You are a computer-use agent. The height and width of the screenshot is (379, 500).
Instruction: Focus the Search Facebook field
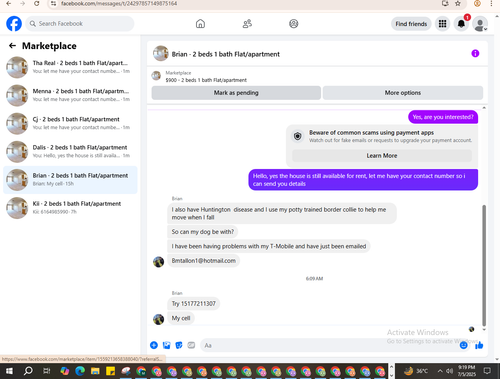click(x=80, y=24)
